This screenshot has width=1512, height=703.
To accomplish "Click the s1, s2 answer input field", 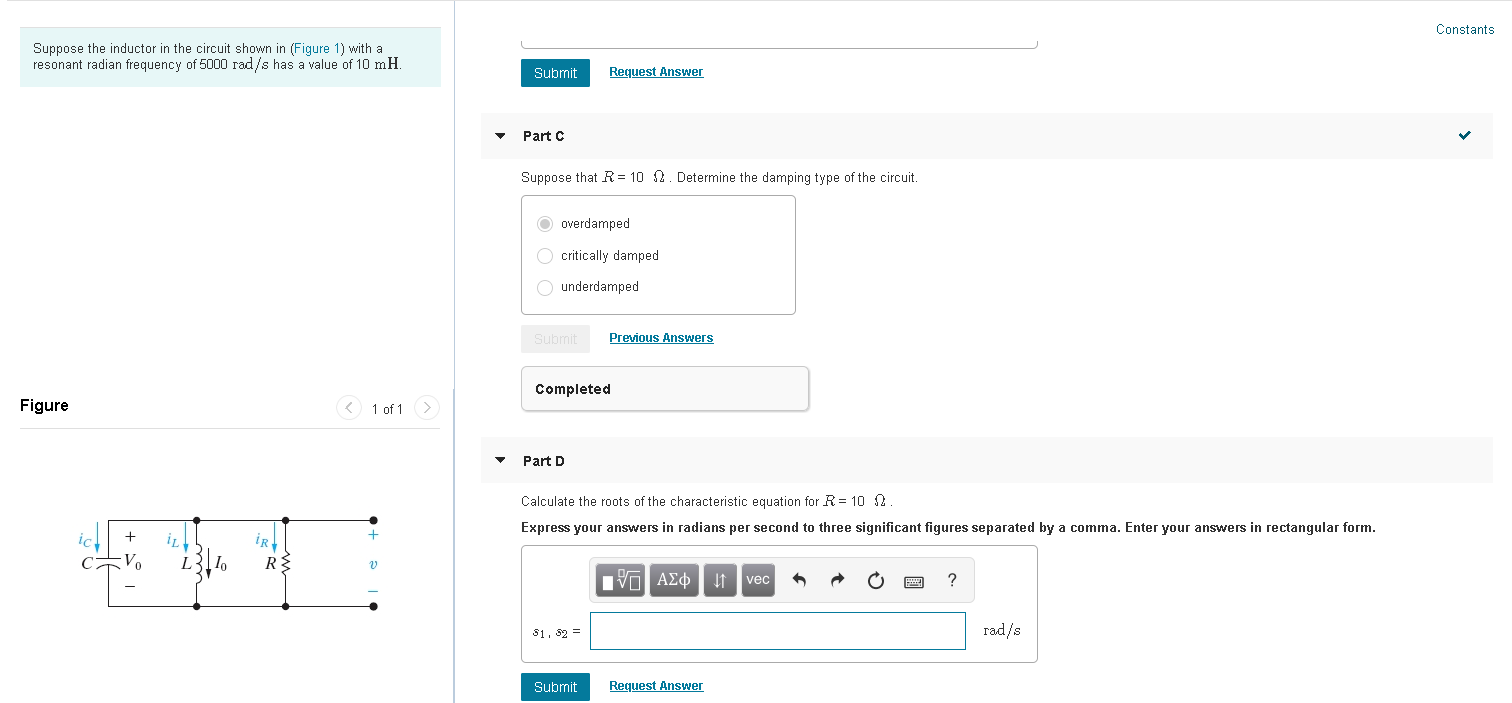I will coord(778,631).
